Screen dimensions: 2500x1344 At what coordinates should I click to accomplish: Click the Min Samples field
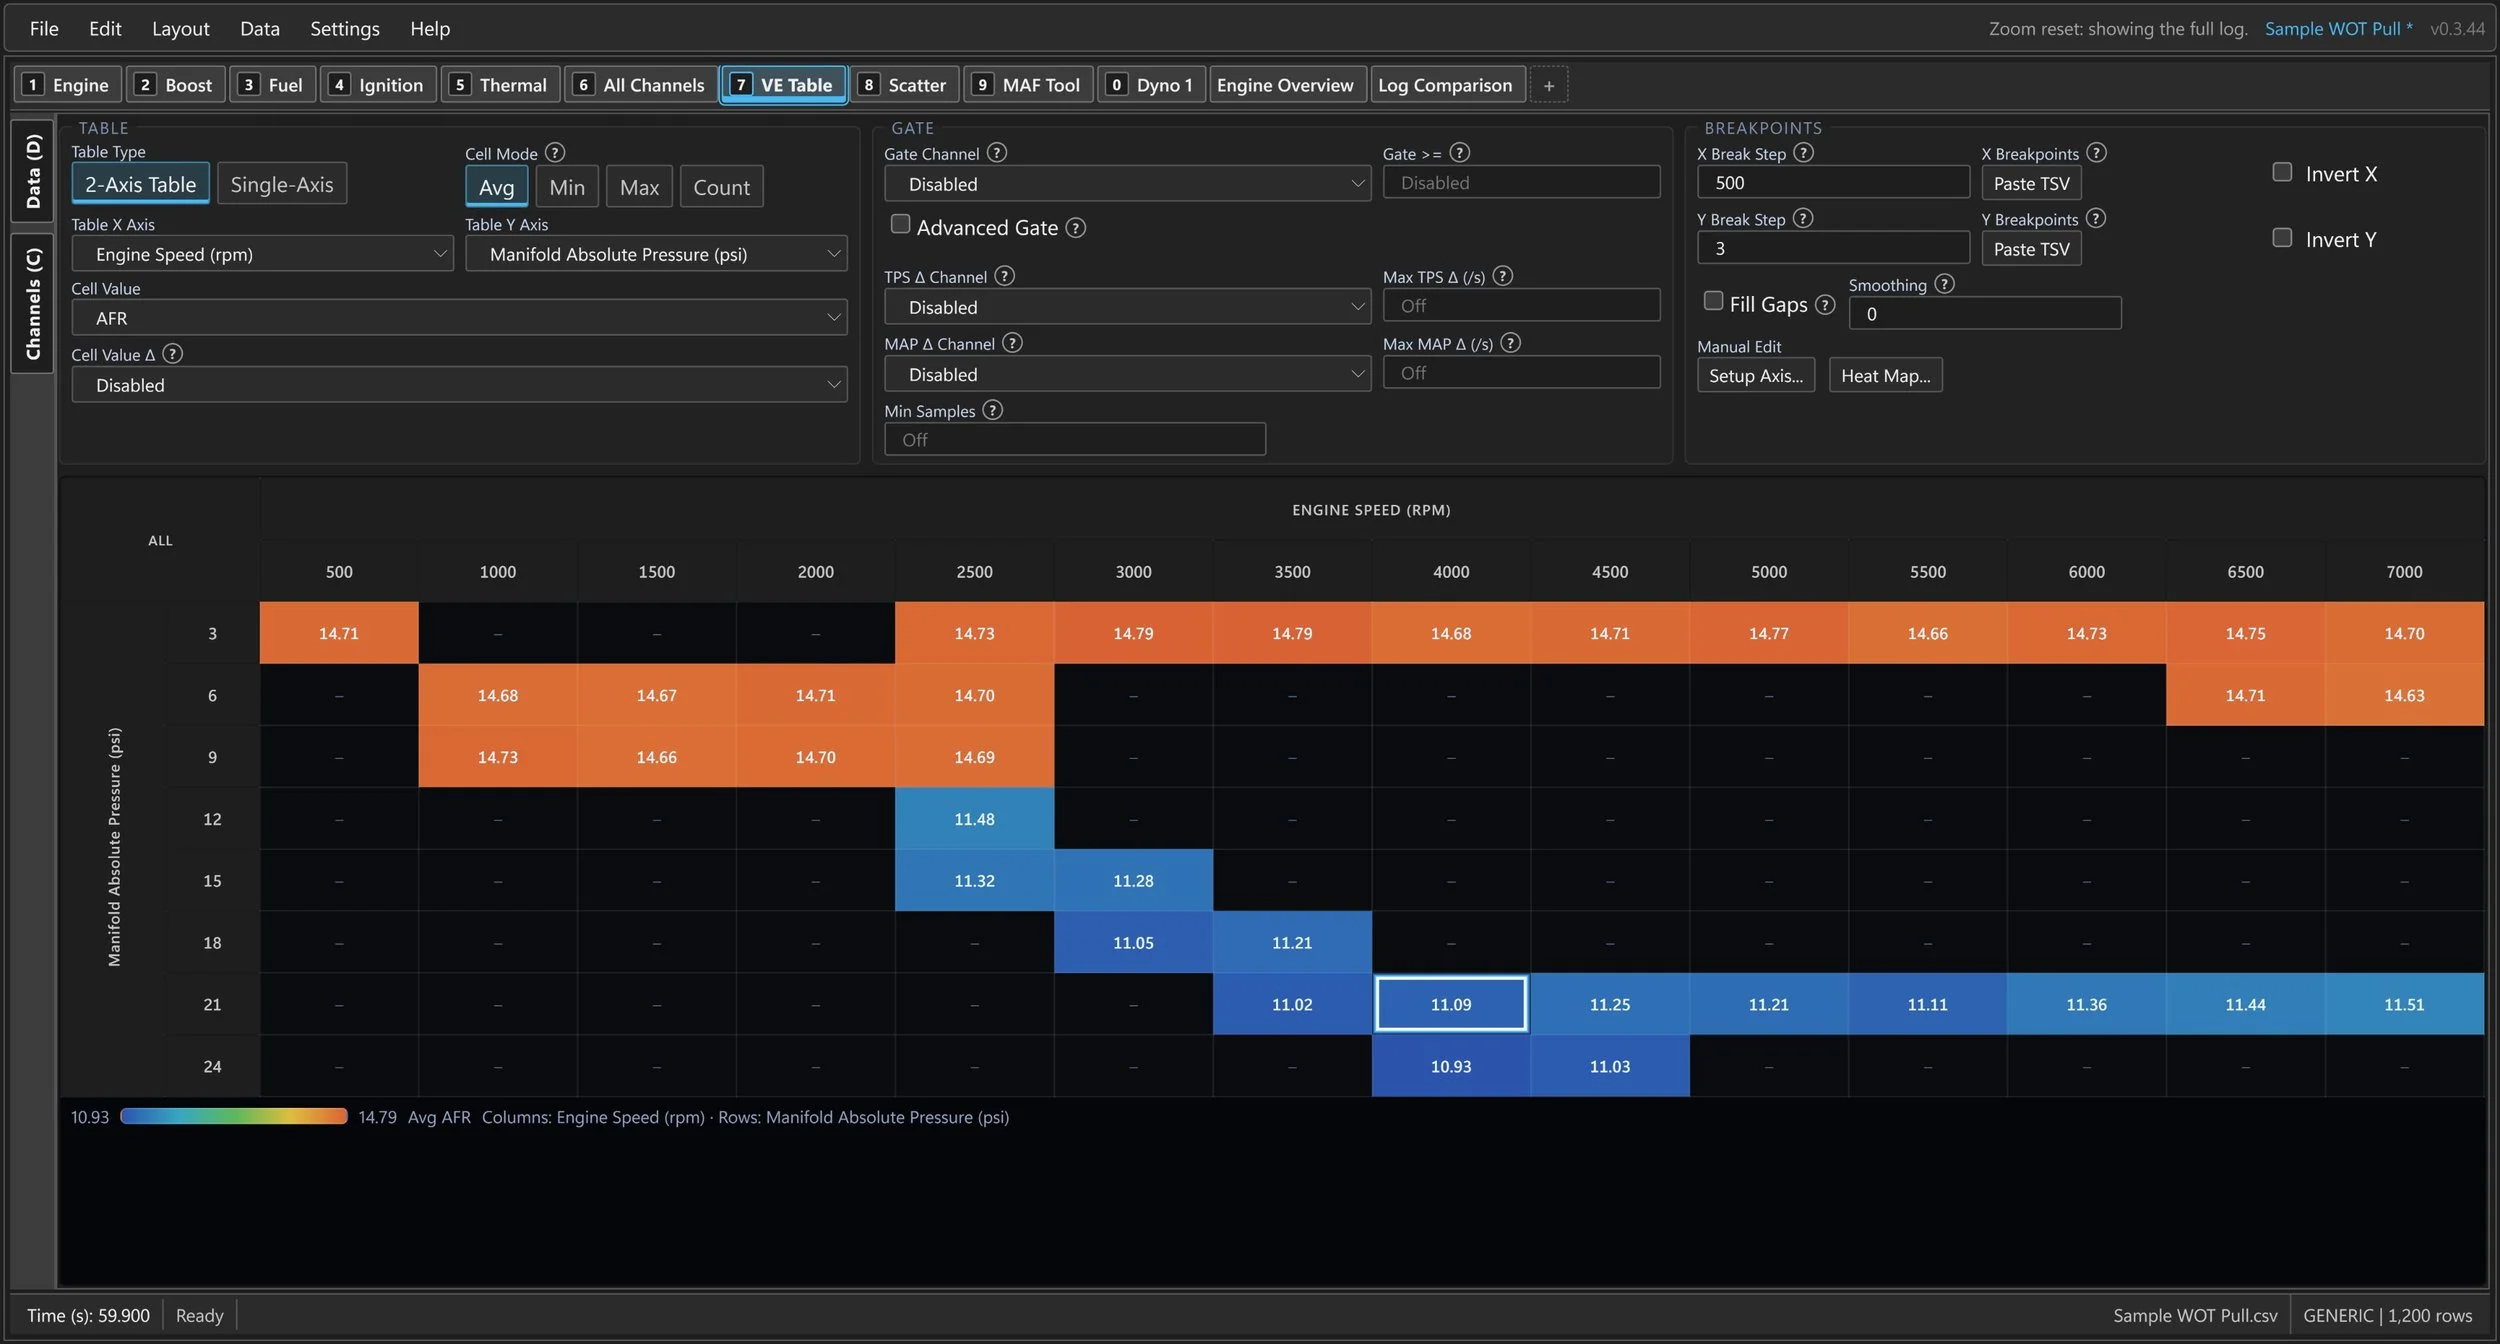click(1075, 439)
